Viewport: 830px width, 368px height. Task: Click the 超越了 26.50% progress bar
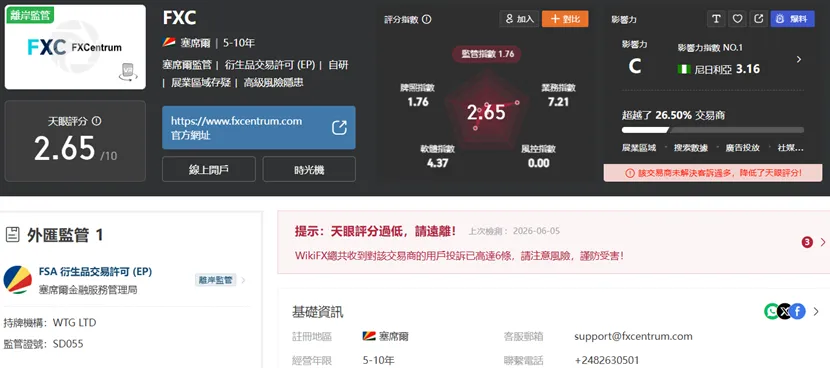click(x=712, y=130)
